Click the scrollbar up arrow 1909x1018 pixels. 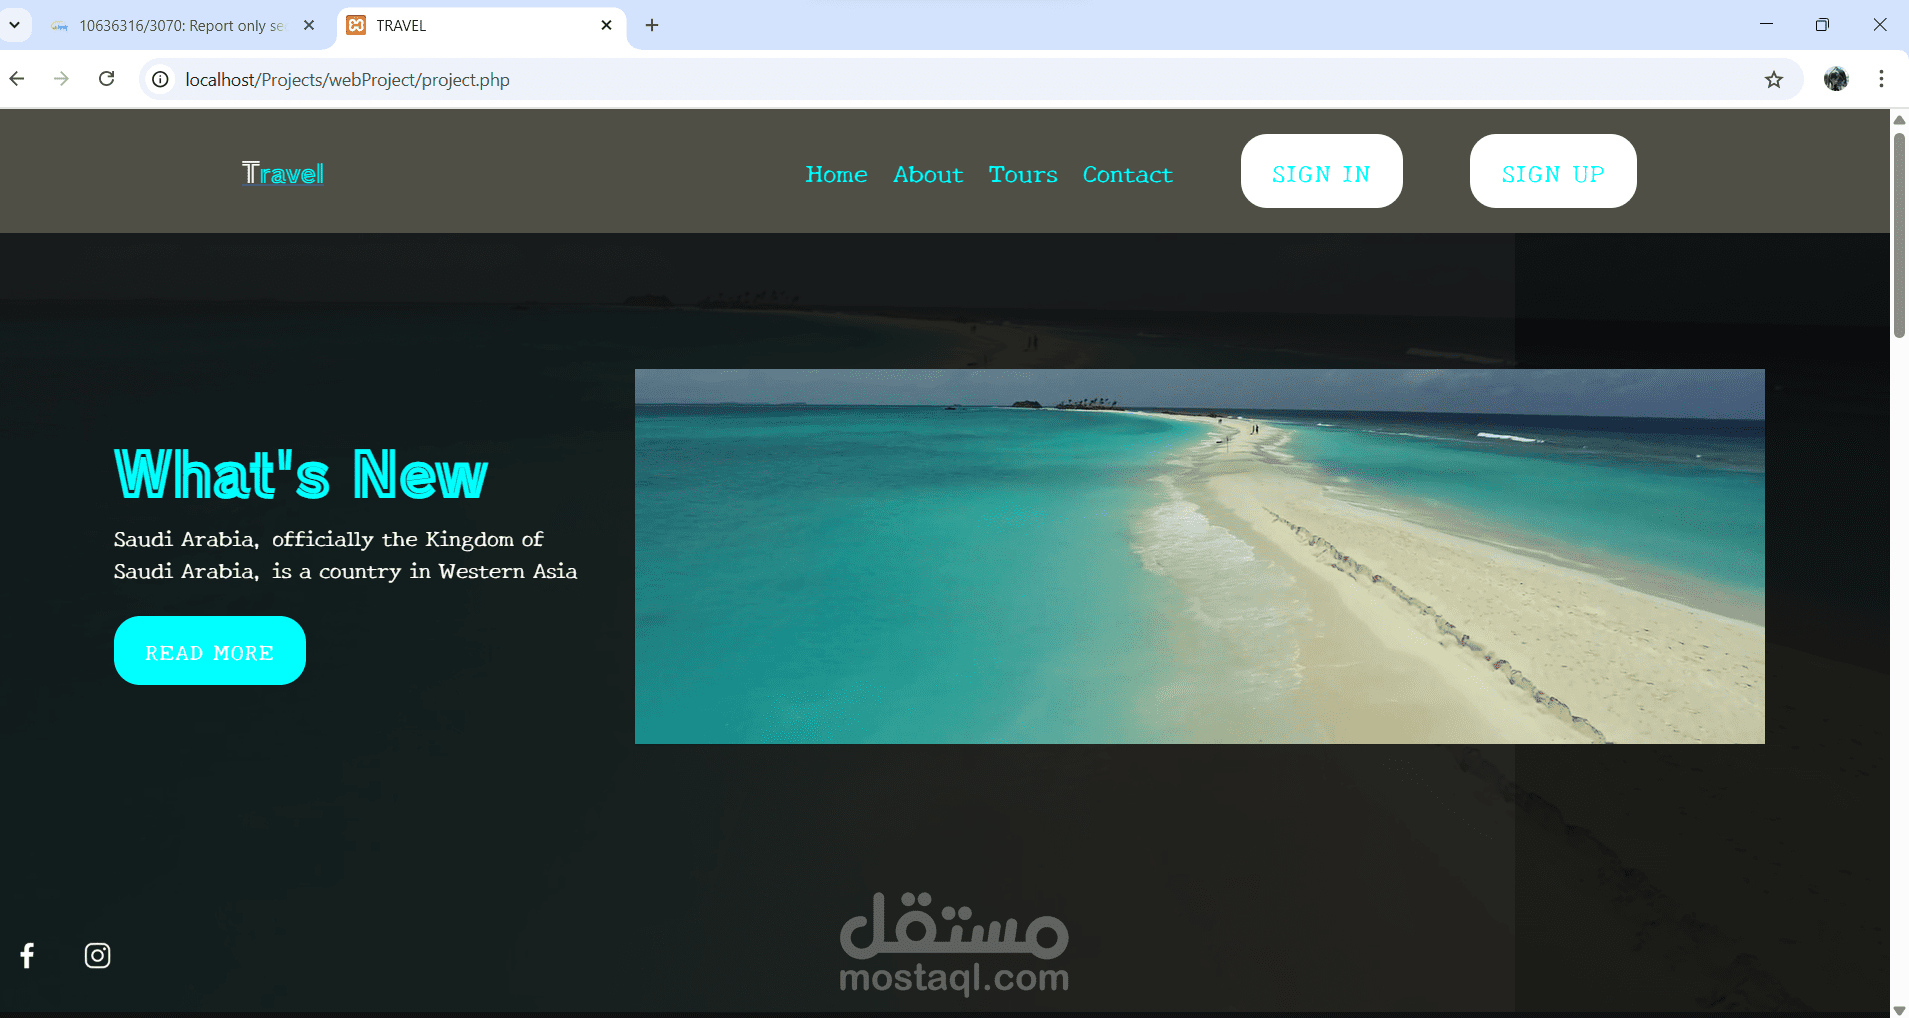(x=1899, y=119)
